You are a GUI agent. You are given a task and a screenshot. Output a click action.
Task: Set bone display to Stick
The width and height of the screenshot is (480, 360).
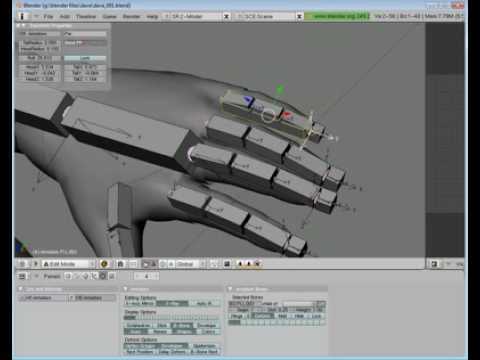162,325
